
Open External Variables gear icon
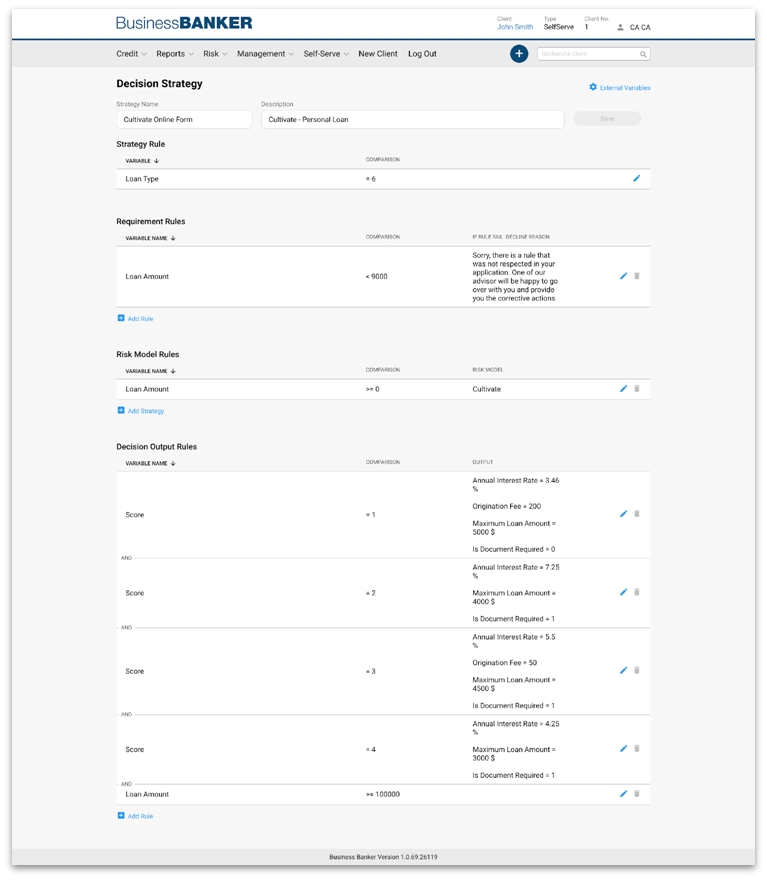pyautogui.click(x=593, y=87)
